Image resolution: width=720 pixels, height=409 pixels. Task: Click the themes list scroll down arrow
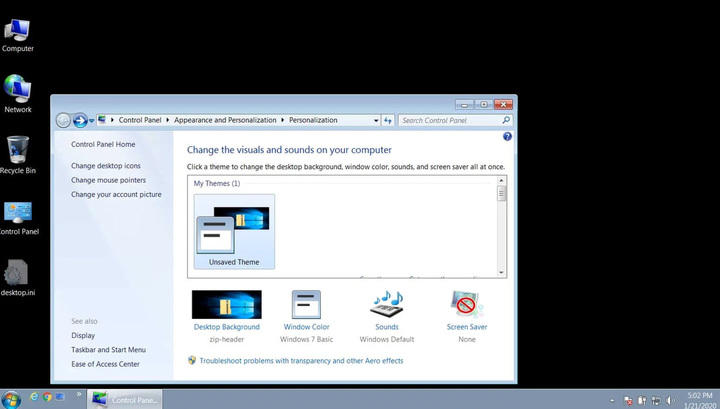click(x=501, y=273)
